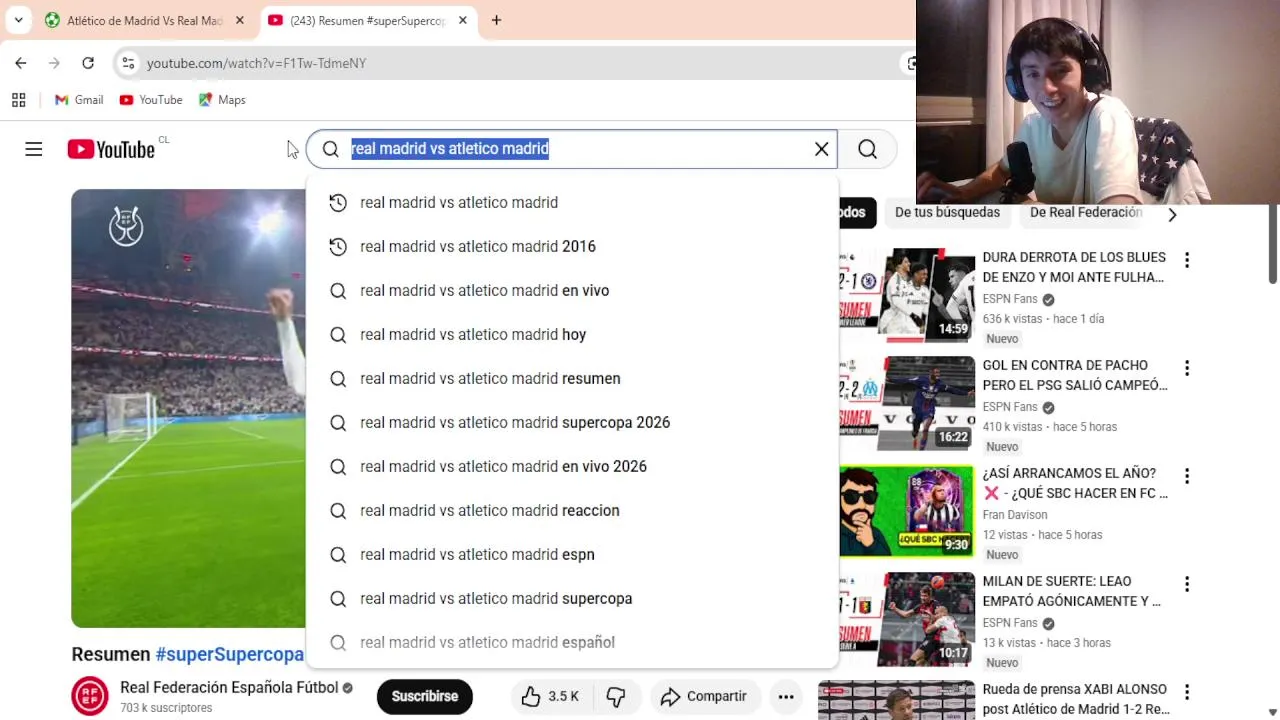Go back with browser back arrow

[21, 63]
